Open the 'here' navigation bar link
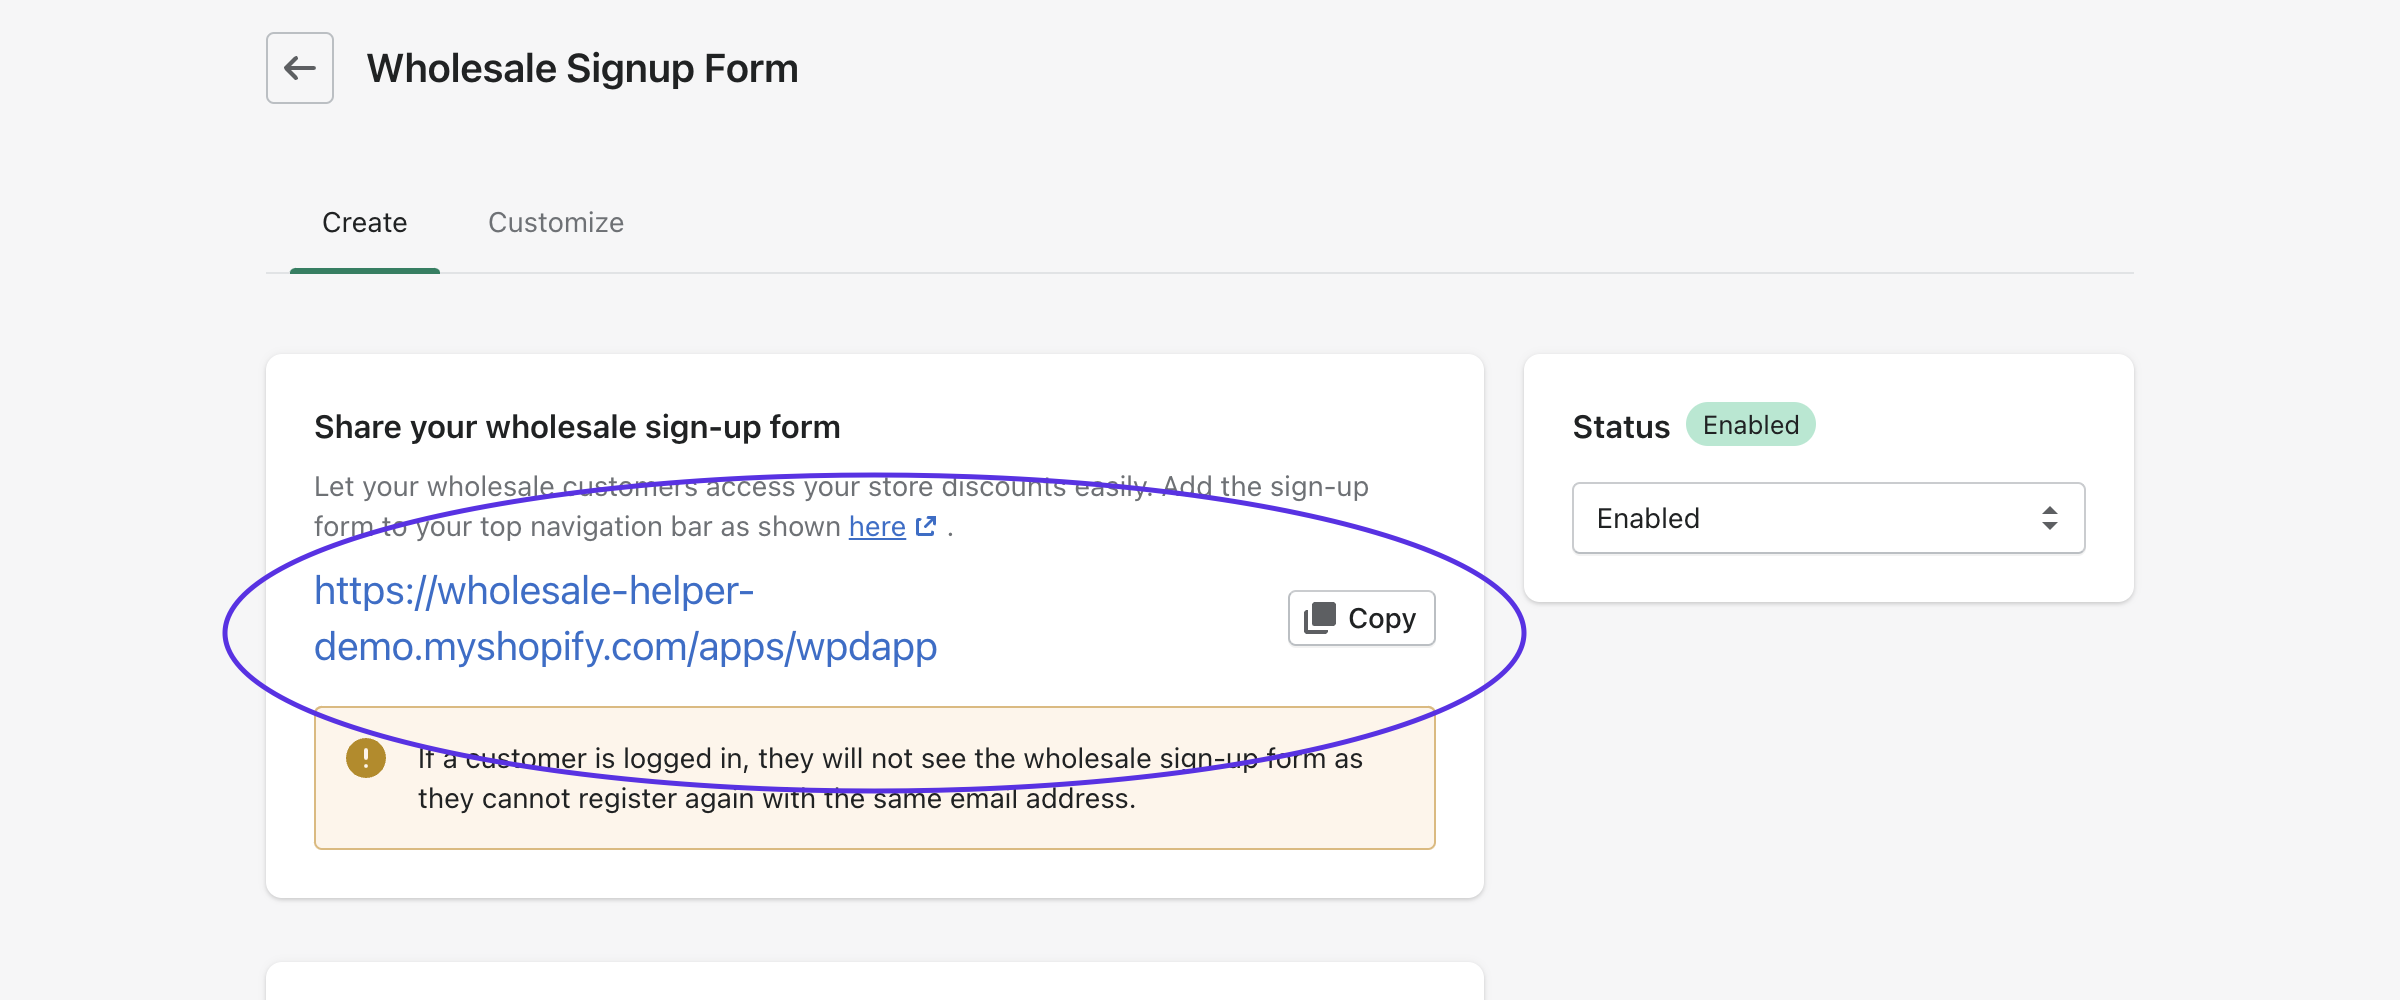Viewport: 2400px width, 1000px height. [x=876, y=526]
